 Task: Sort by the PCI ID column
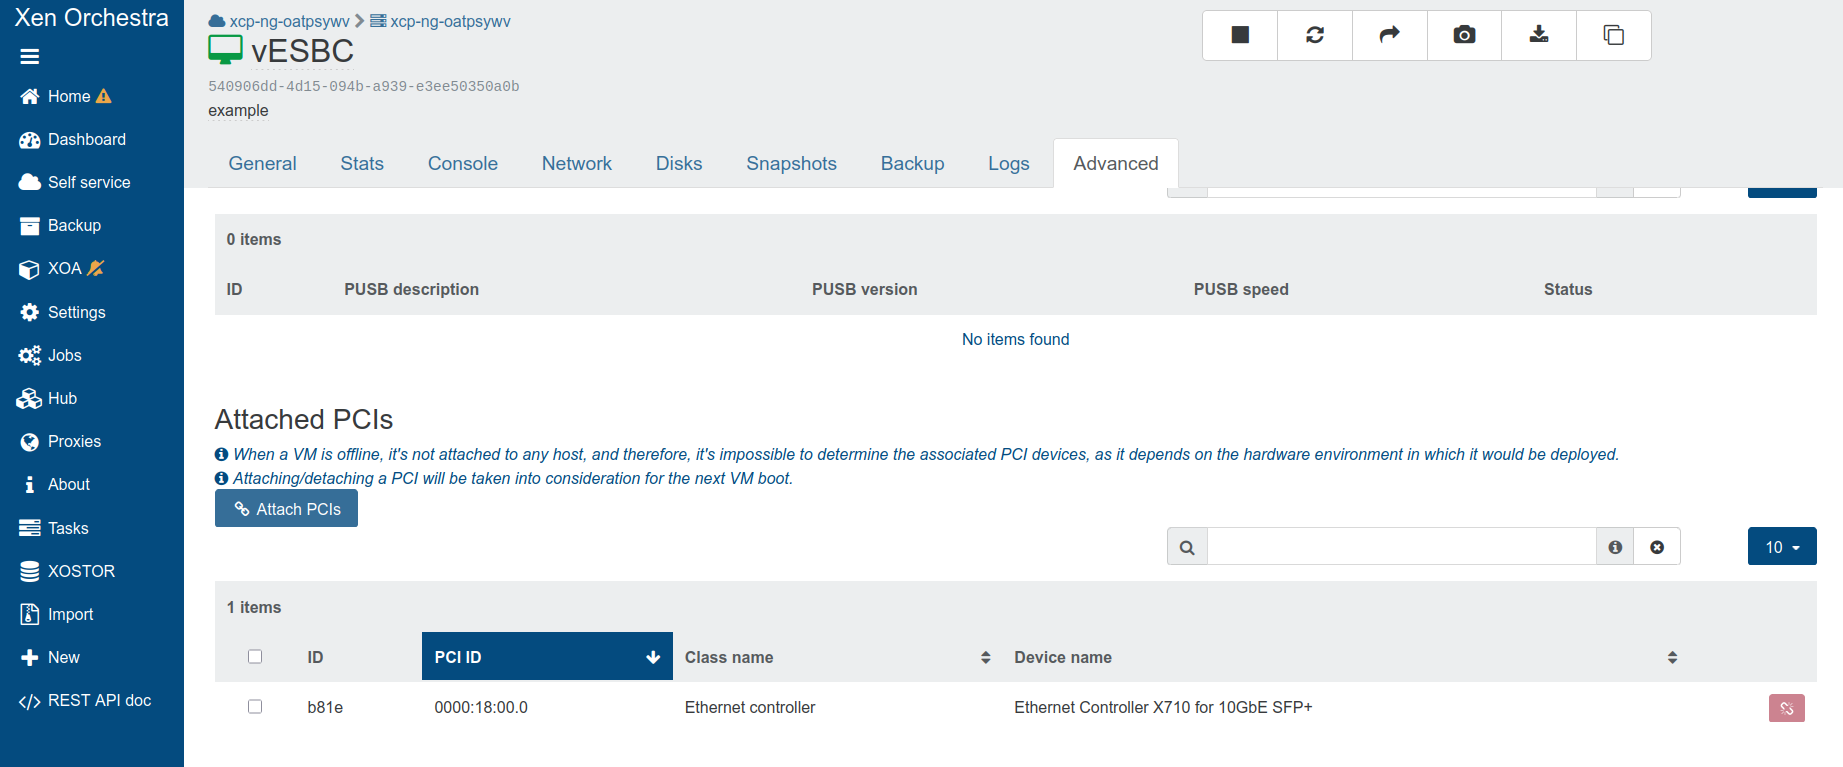pos(546,657)
